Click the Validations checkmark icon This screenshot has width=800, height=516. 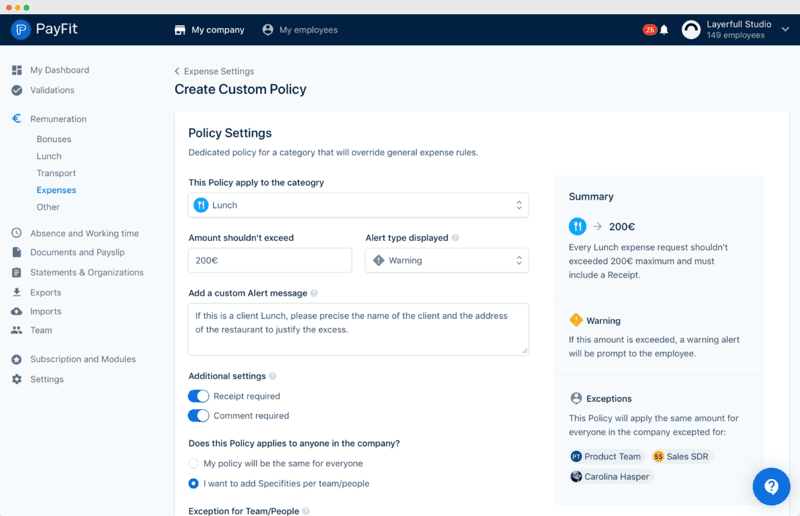pos(17,90)
